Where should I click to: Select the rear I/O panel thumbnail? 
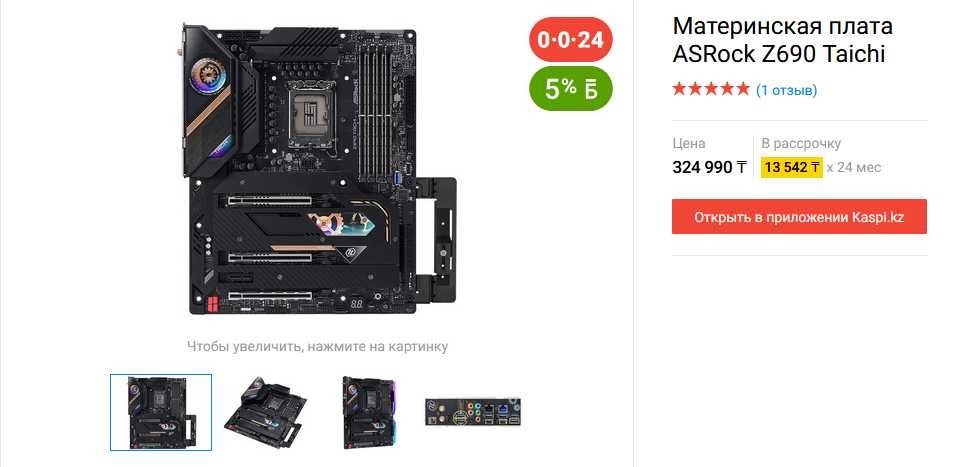[x=473, y=412]
